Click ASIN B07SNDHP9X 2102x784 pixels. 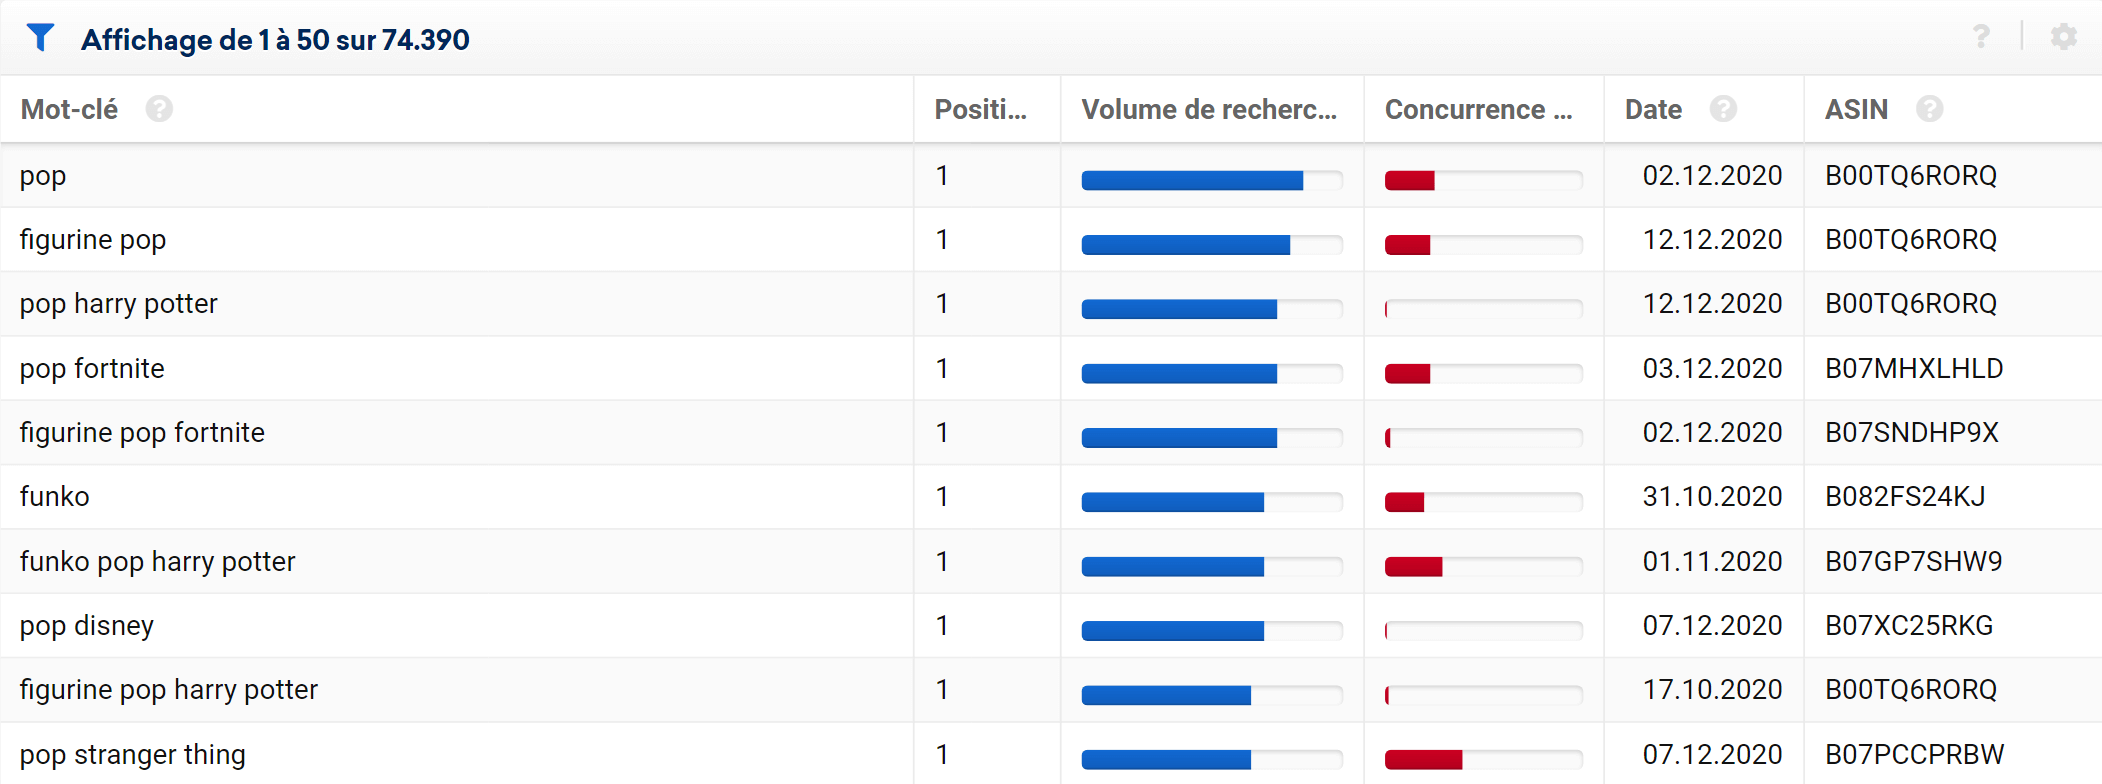pos(1912,433)
